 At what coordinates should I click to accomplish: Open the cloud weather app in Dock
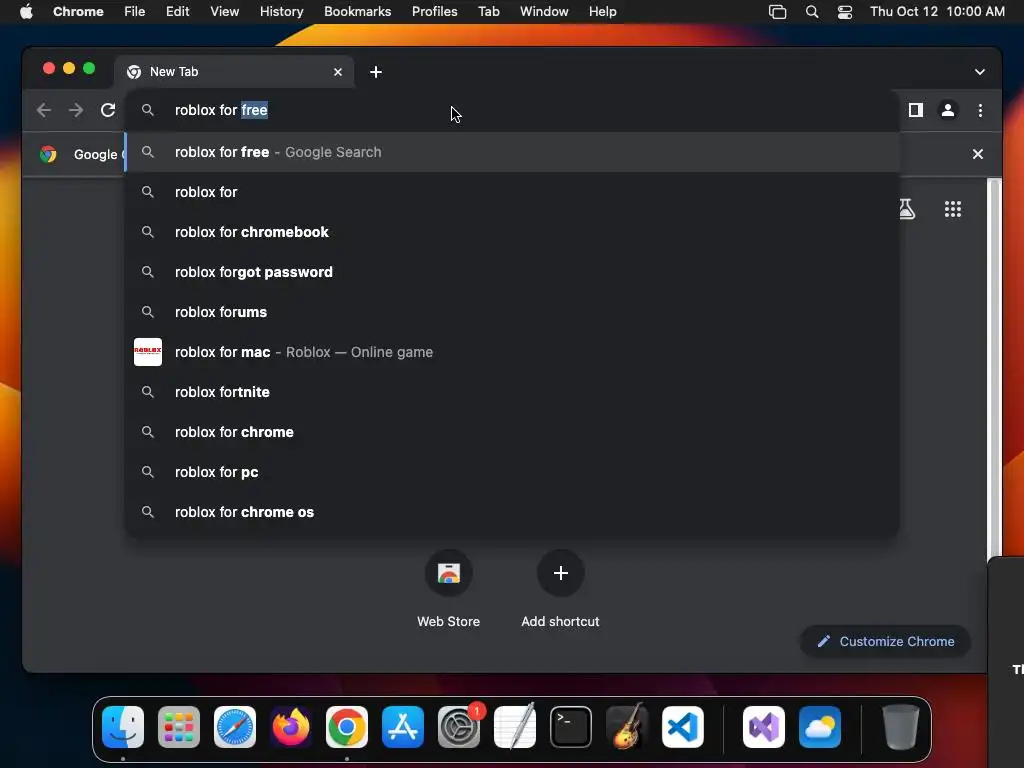point(820,727)
